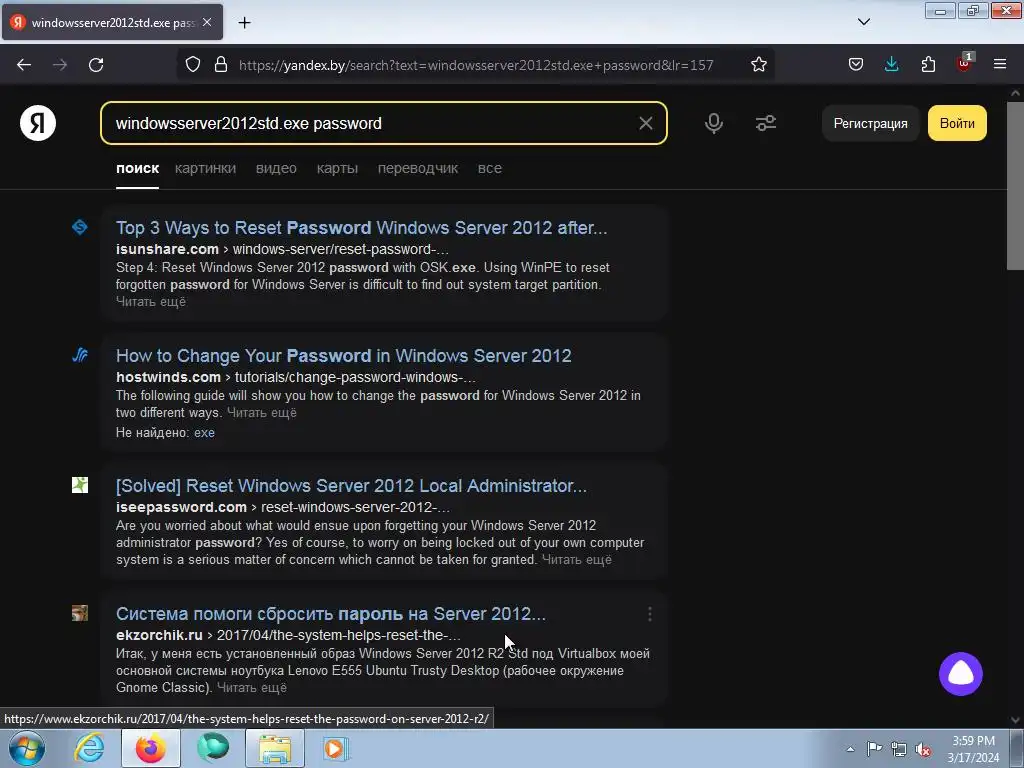Viewport: 1024px width, 768px height.
Task: Open How to Change Your Password link
Action: pos(344,355)
